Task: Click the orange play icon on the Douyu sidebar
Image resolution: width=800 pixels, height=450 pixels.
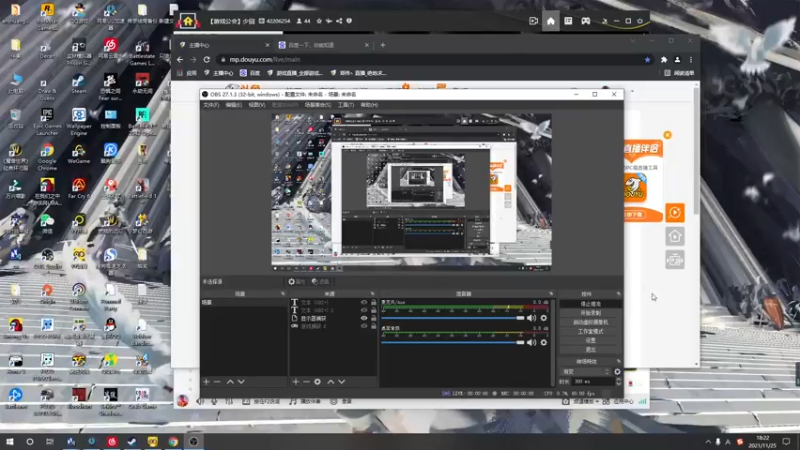Action: coord(675,212)
